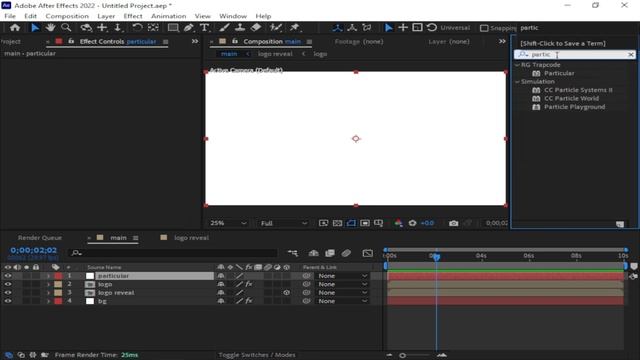Open the Layer menu
The image size is (640, 360).
click(x=106, y=16)
